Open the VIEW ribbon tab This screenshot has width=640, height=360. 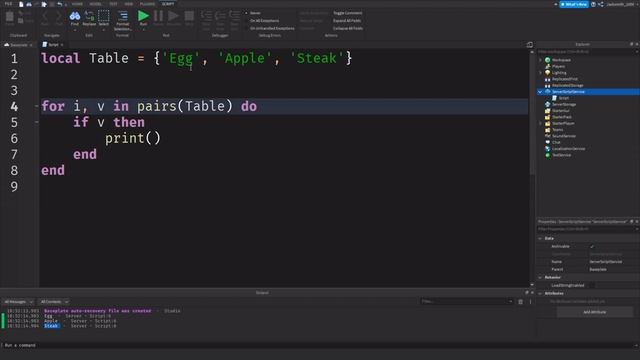[x=129, y=4]
